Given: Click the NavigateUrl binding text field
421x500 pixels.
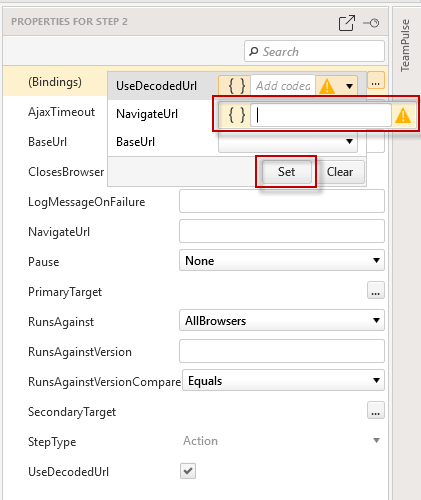Looking at the screenshot, I should (321, 115).
